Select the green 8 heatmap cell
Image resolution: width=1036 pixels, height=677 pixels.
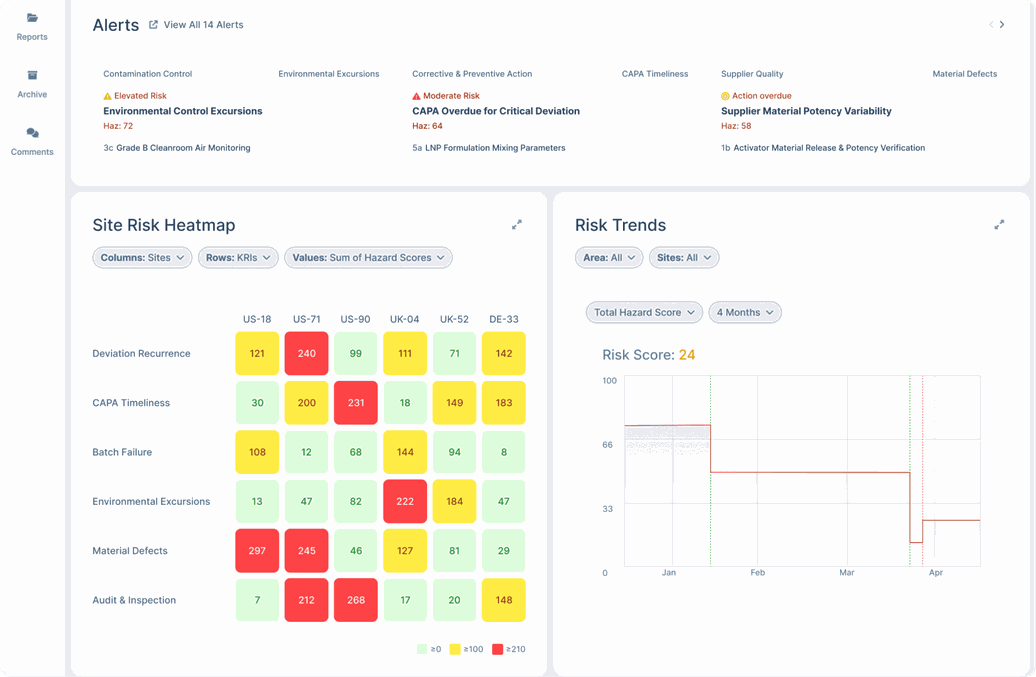click(x=503, y=452)
